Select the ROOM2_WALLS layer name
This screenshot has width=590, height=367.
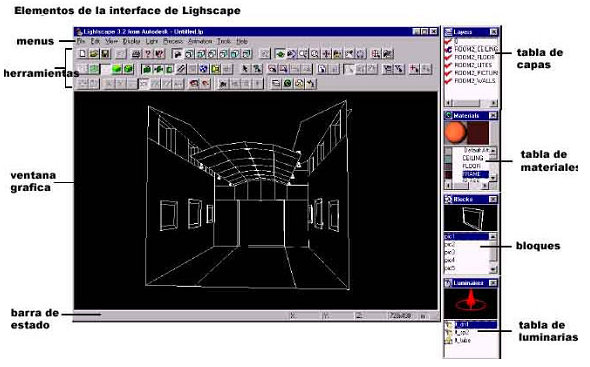475,81
